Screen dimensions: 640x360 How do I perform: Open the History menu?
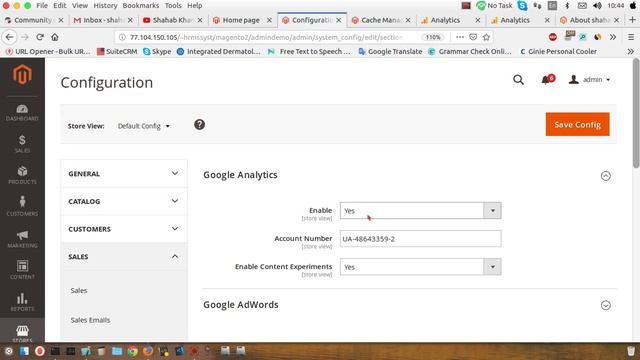pyautogui.click(x=105, y=6)
